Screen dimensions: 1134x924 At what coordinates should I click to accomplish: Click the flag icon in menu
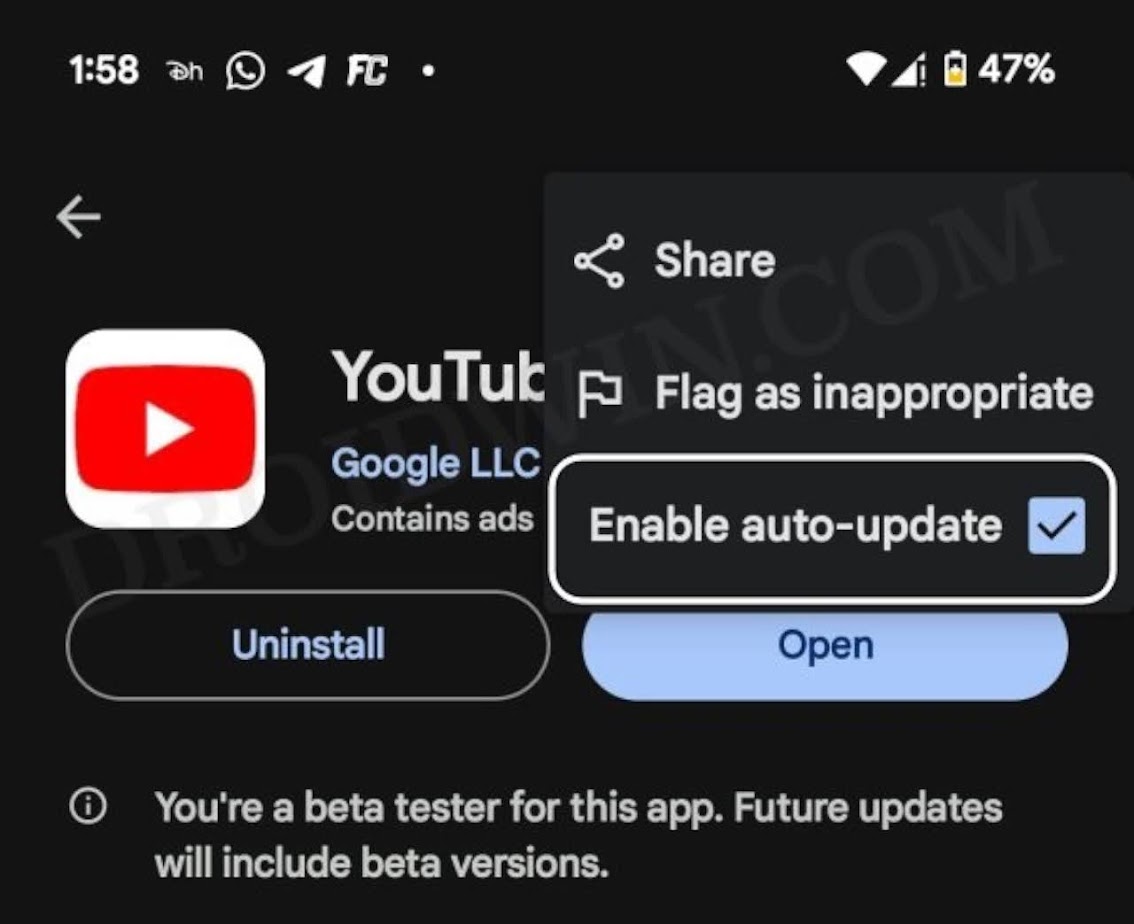pyautogui.click(x=600, y=395)
